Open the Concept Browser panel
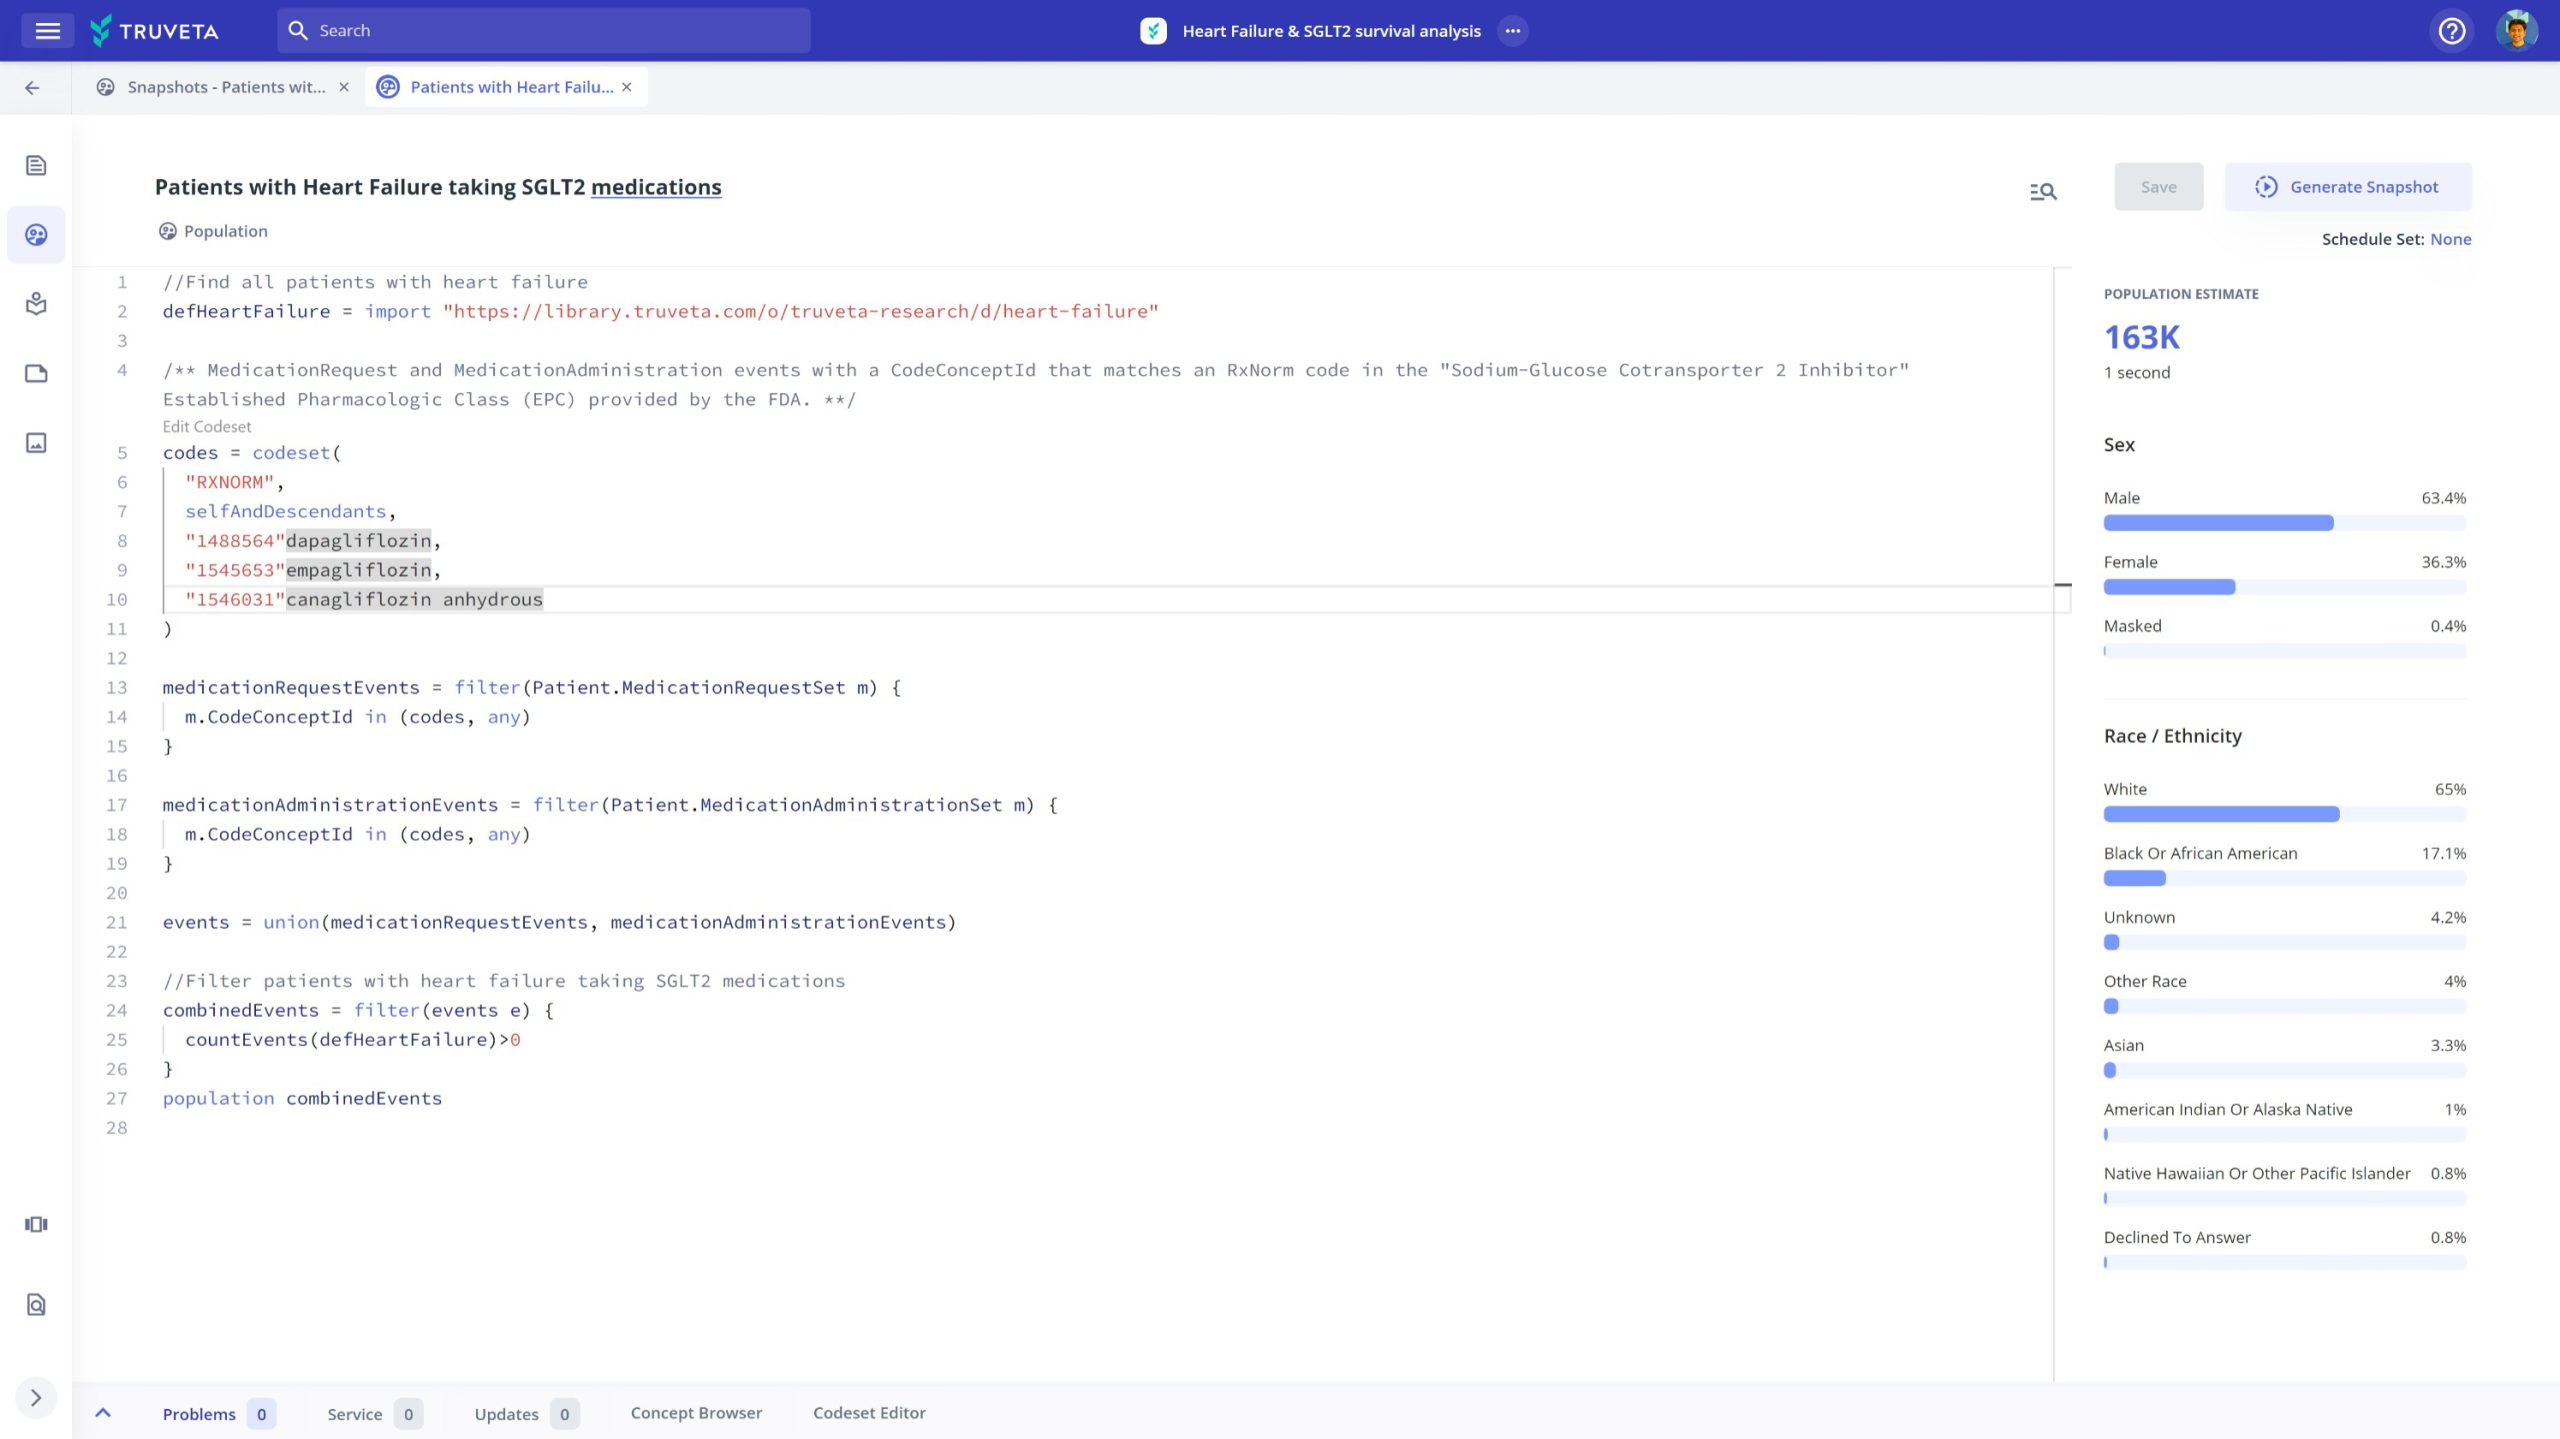The width and height of the screenshot is (2560, 1439). (696, 1413)
